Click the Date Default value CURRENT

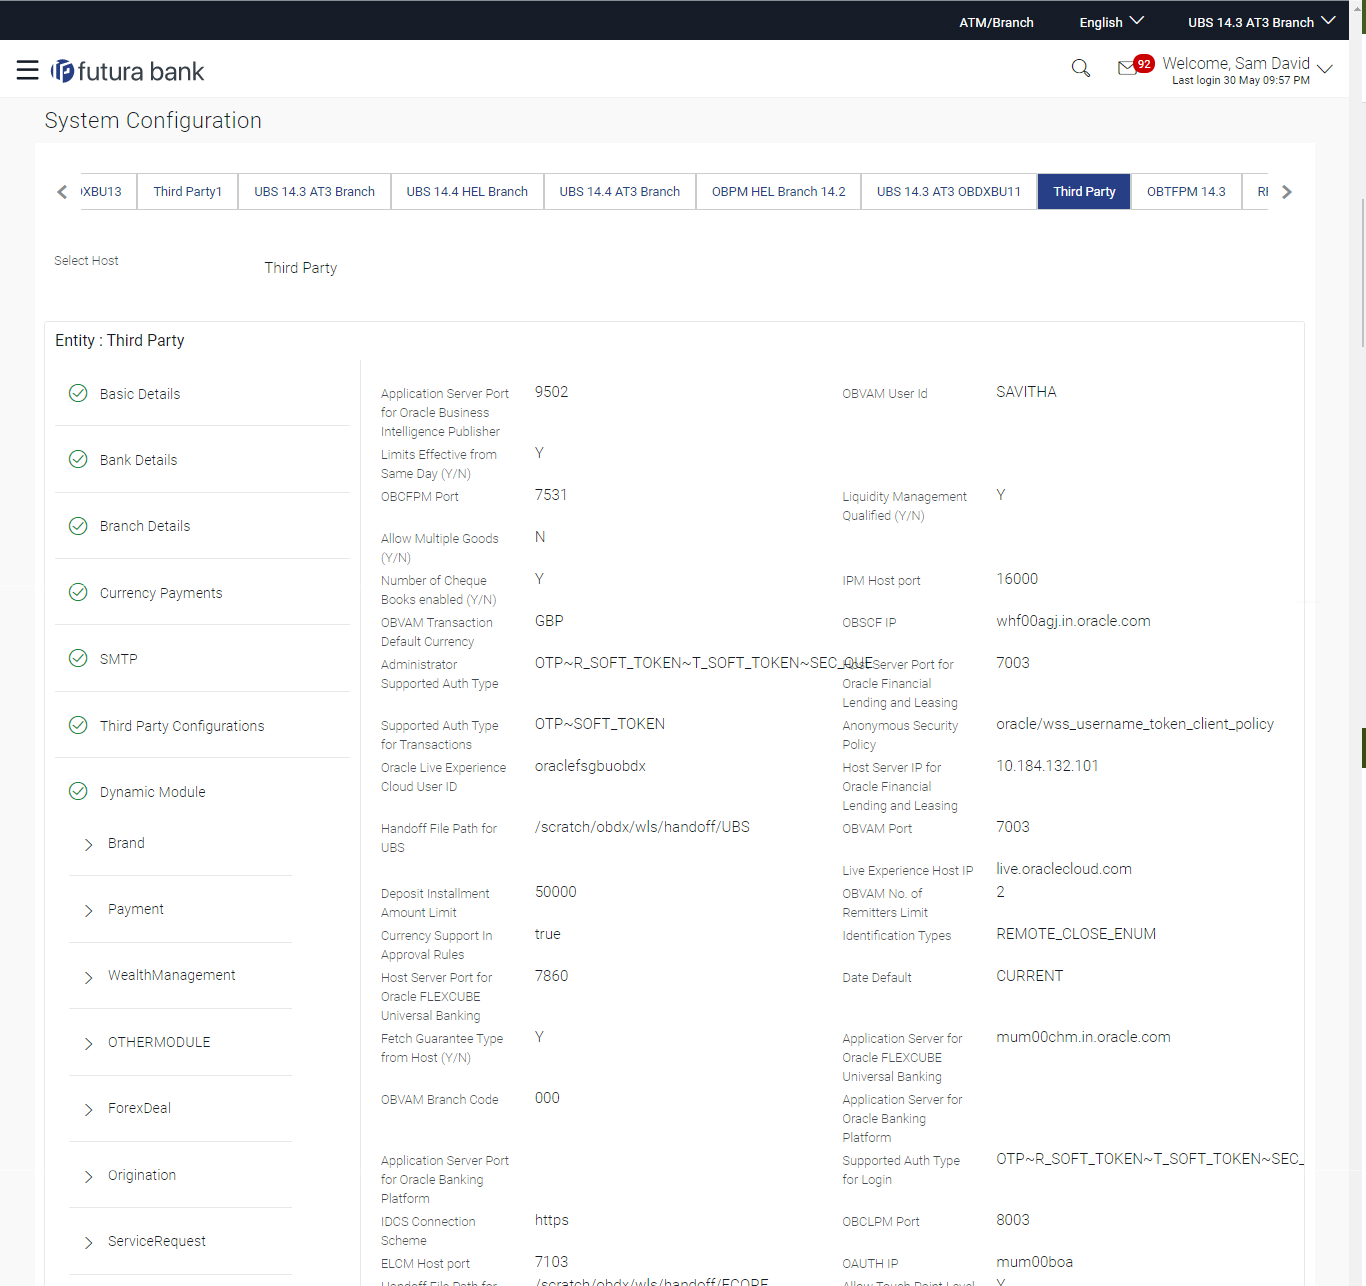[1029, 976]
